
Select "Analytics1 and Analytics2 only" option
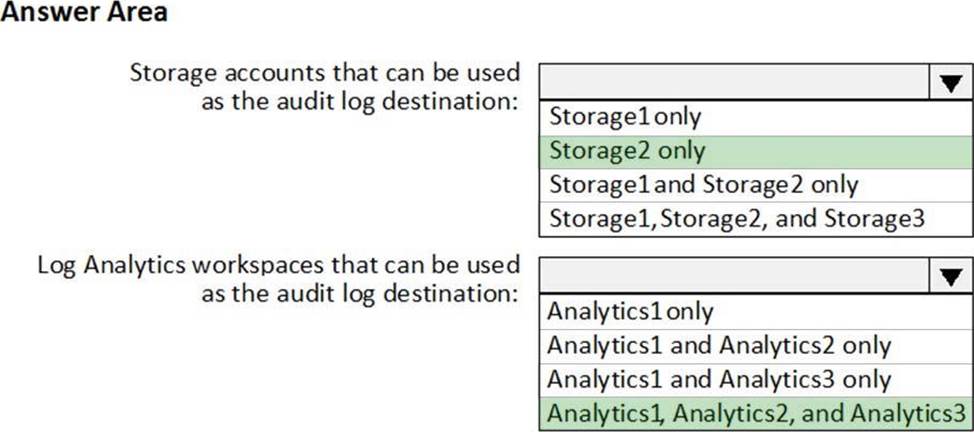point(719,345)
